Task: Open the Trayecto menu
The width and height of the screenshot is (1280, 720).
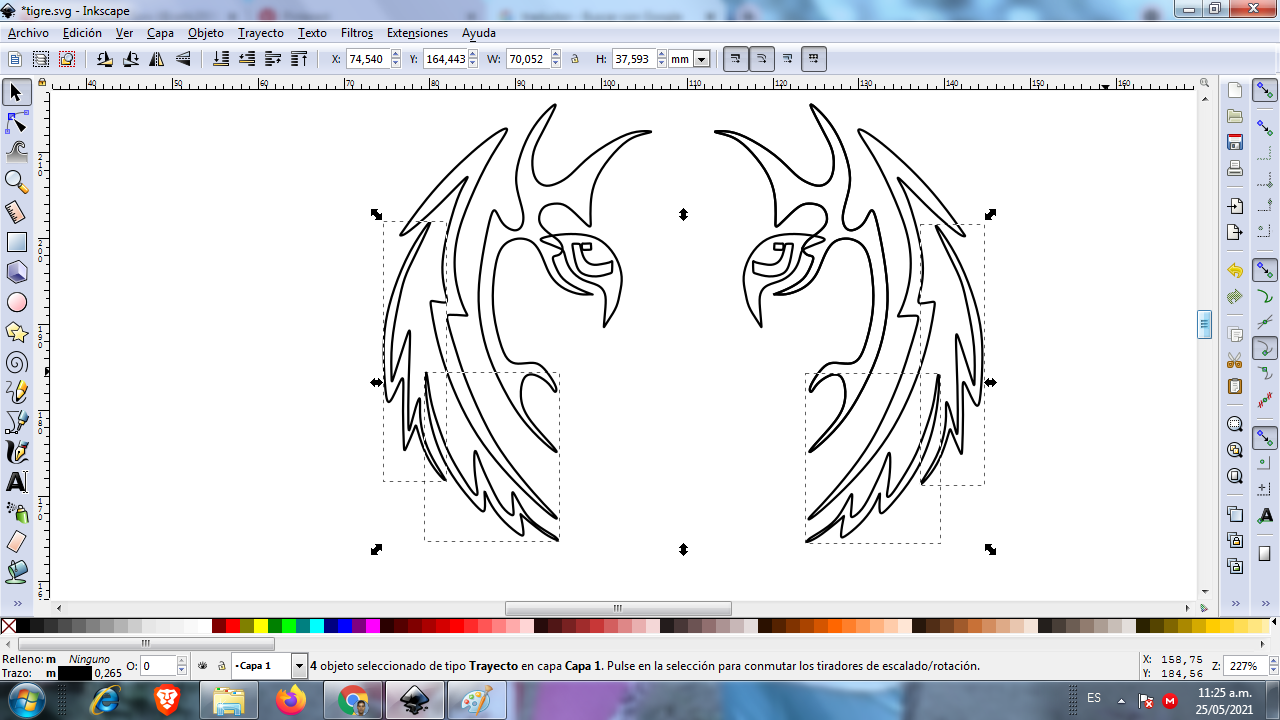Action: (261, 33)
